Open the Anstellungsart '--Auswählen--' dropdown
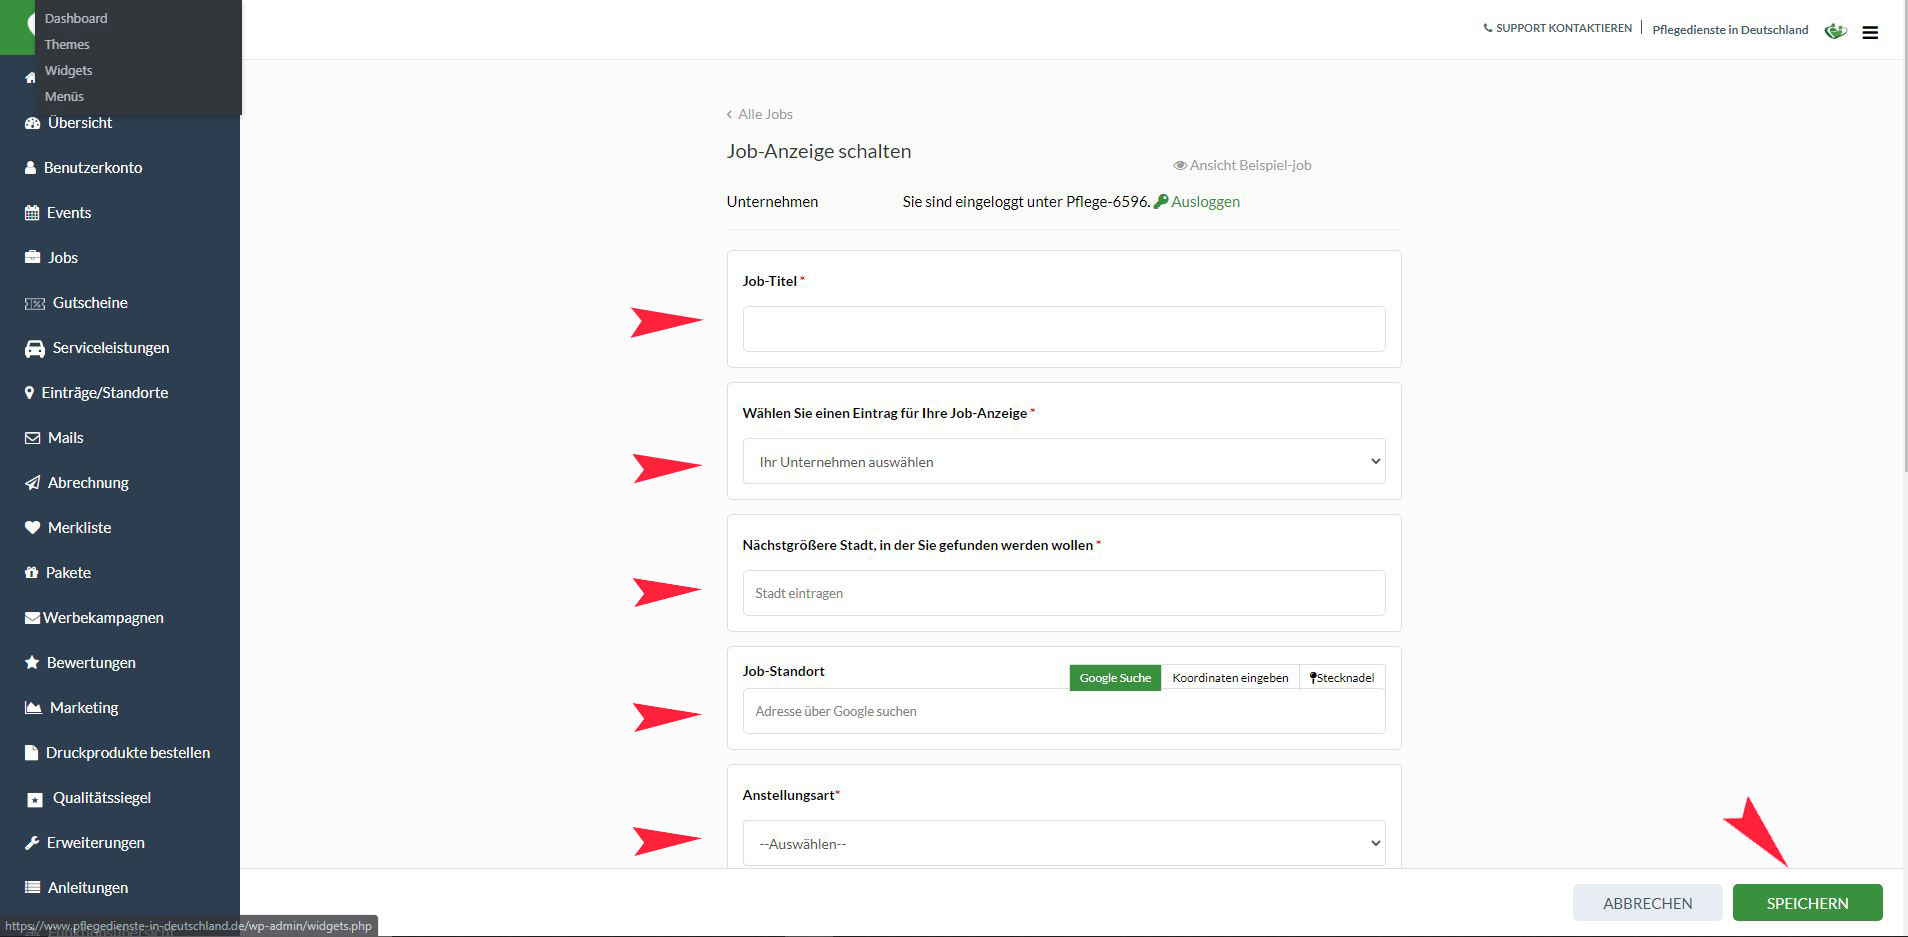Viewport: 1908px width, 937px height. pos(1064,843)
